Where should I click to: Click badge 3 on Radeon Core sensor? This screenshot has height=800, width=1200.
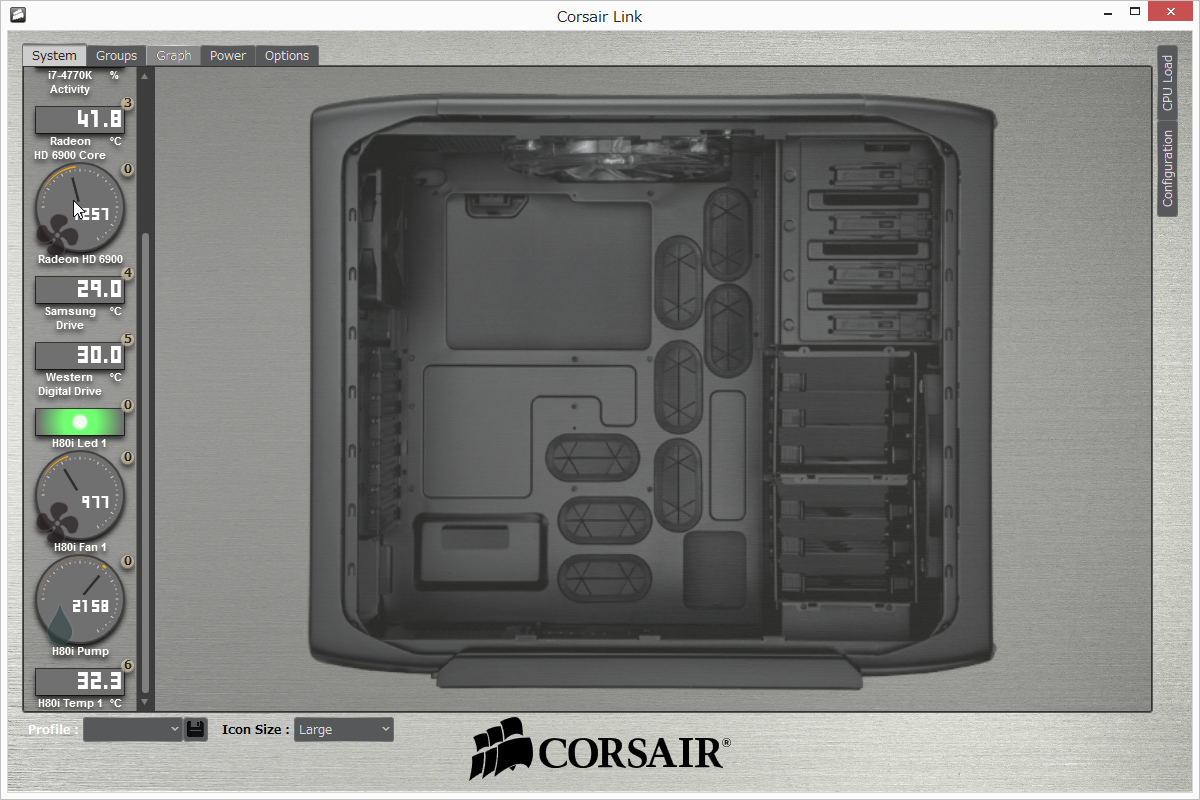click(127, 103)
